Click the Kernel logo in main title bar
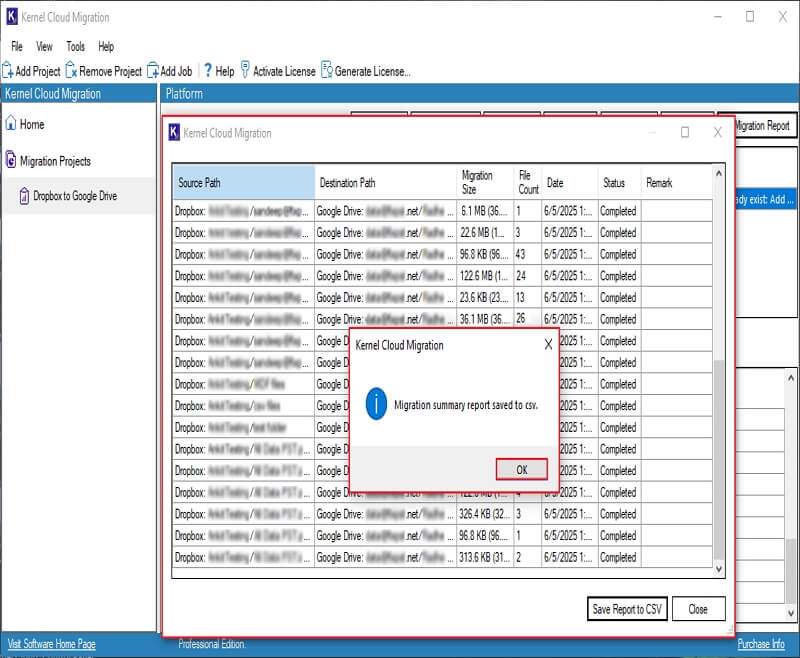 coord(12,16)
